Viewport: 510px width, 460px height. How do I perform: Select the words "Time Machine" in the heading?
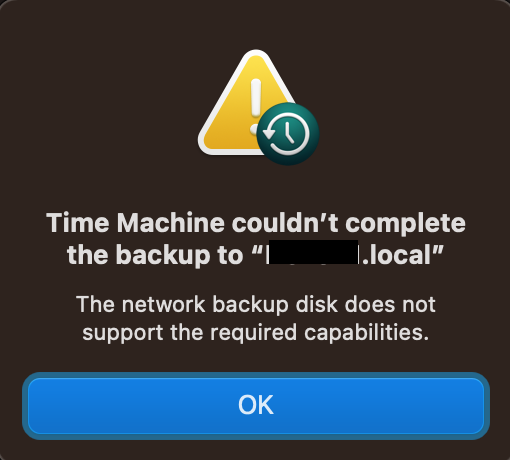pyautogui.click(x=135, y=223)
